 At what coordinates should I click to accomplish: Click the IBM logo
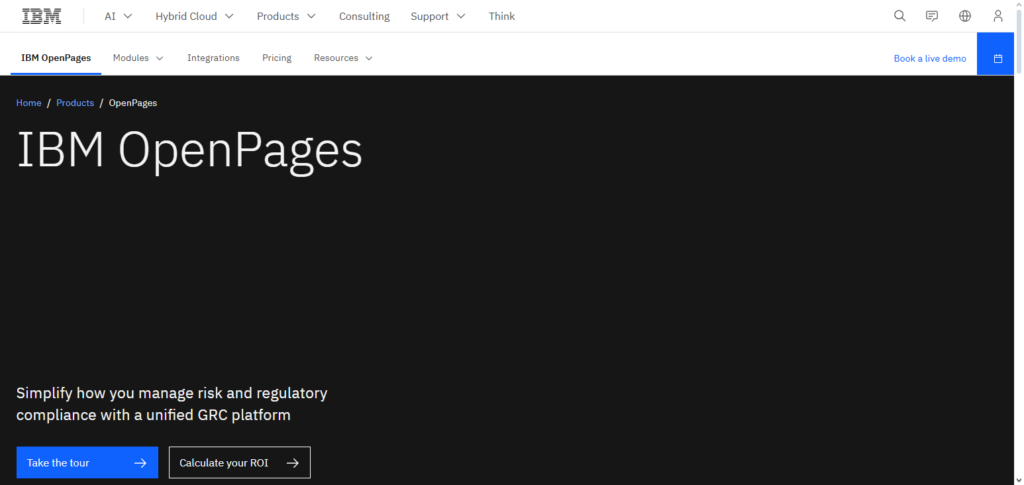click(42, 16)
